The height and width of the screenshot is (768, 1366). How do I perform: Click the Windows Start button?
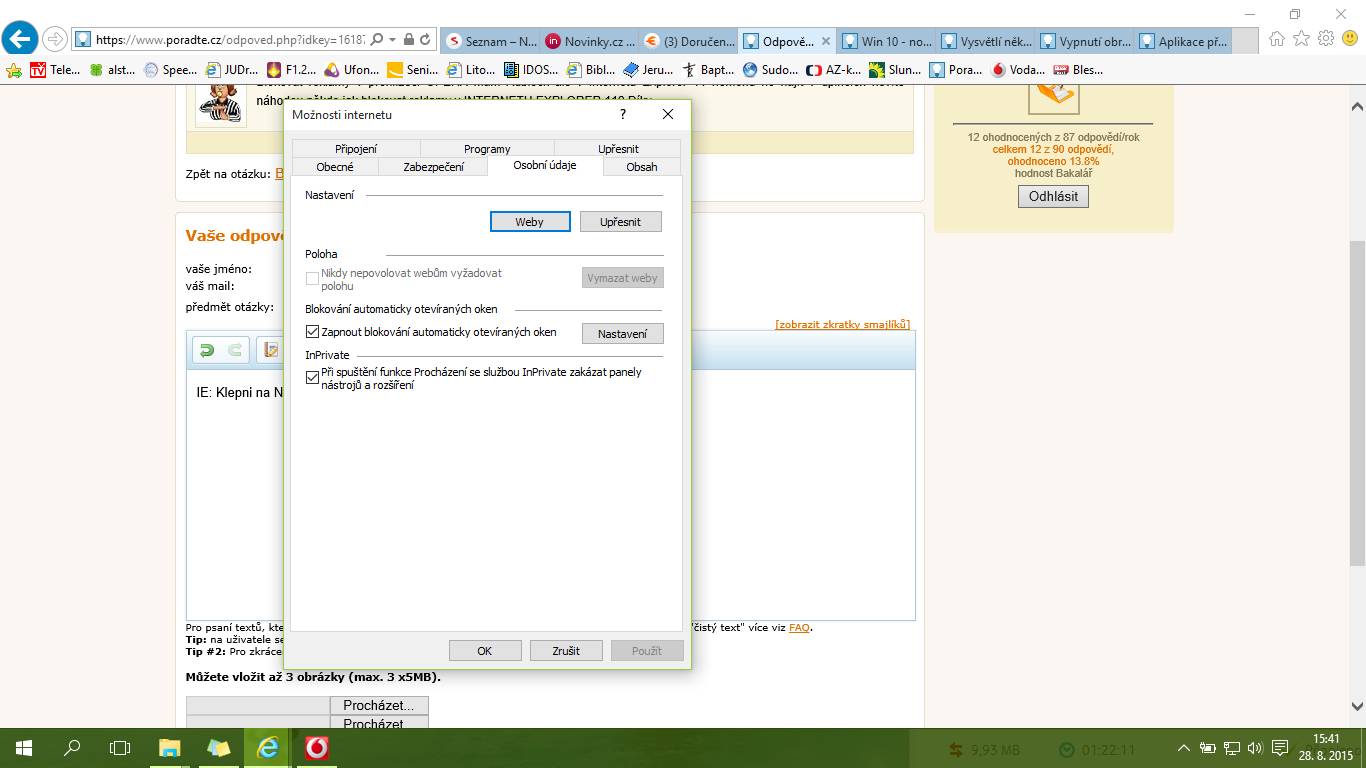24,748
